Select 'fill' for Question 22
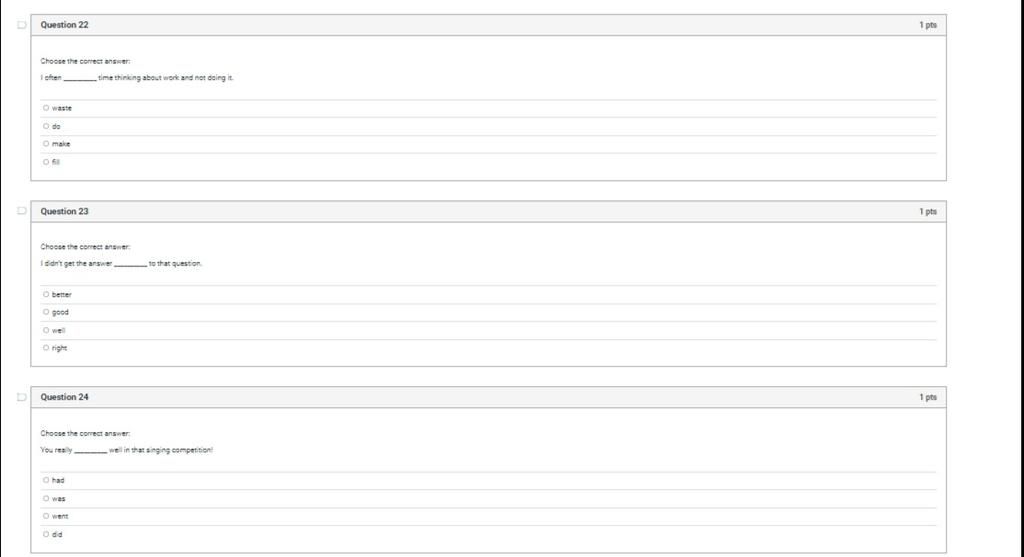 coord(46,162)
